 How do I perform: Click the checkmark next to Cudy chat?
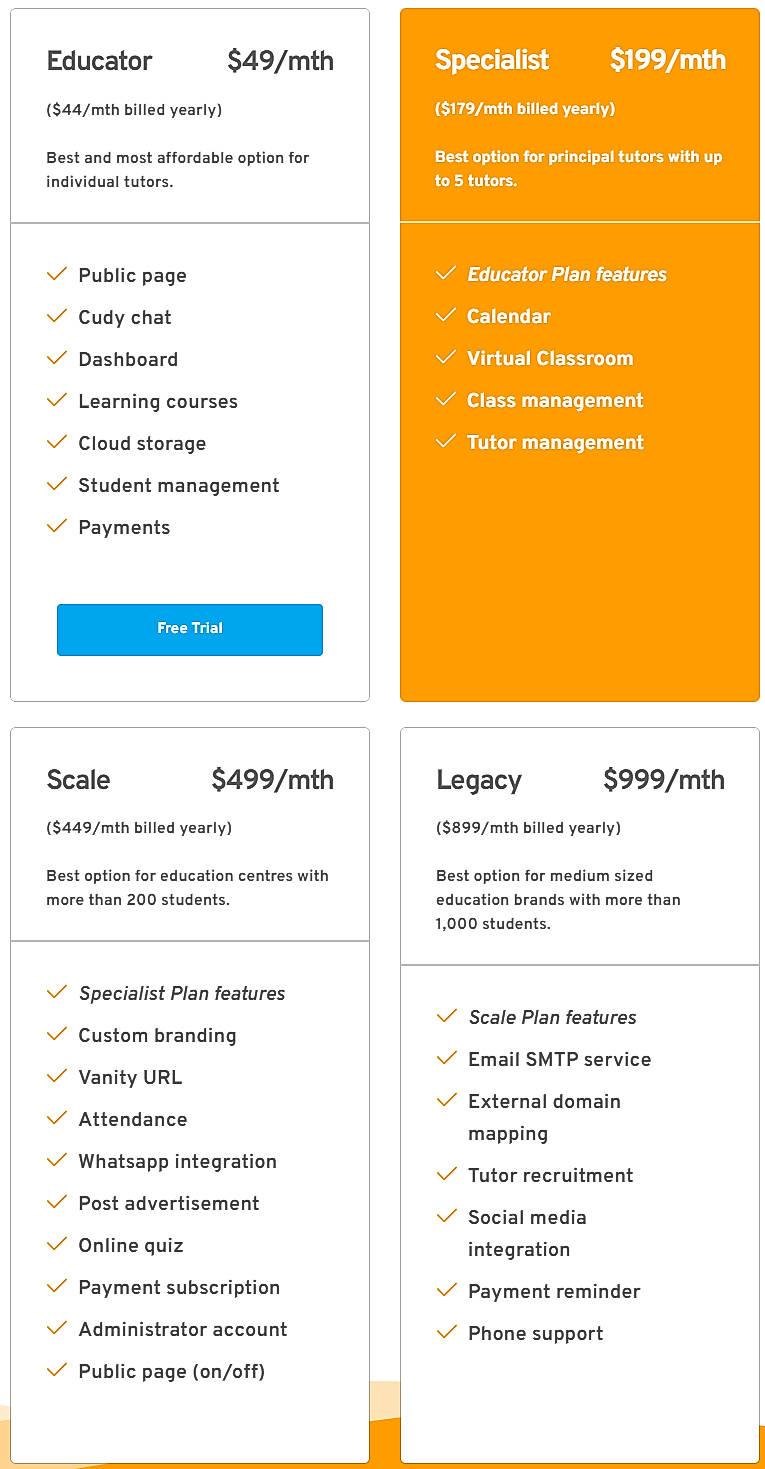pos(57,316)
